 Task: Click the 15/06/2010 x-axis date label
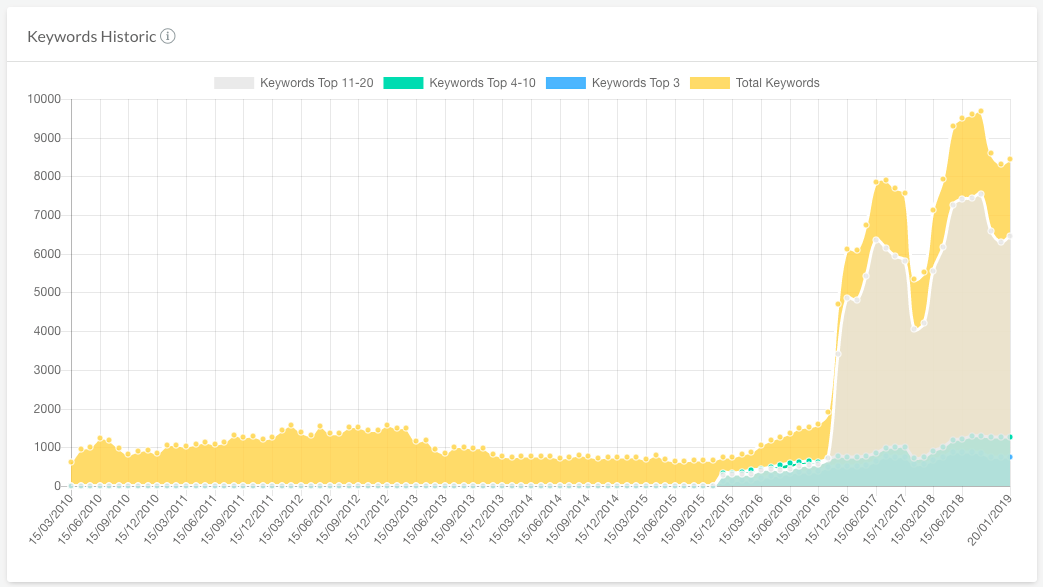79,520
